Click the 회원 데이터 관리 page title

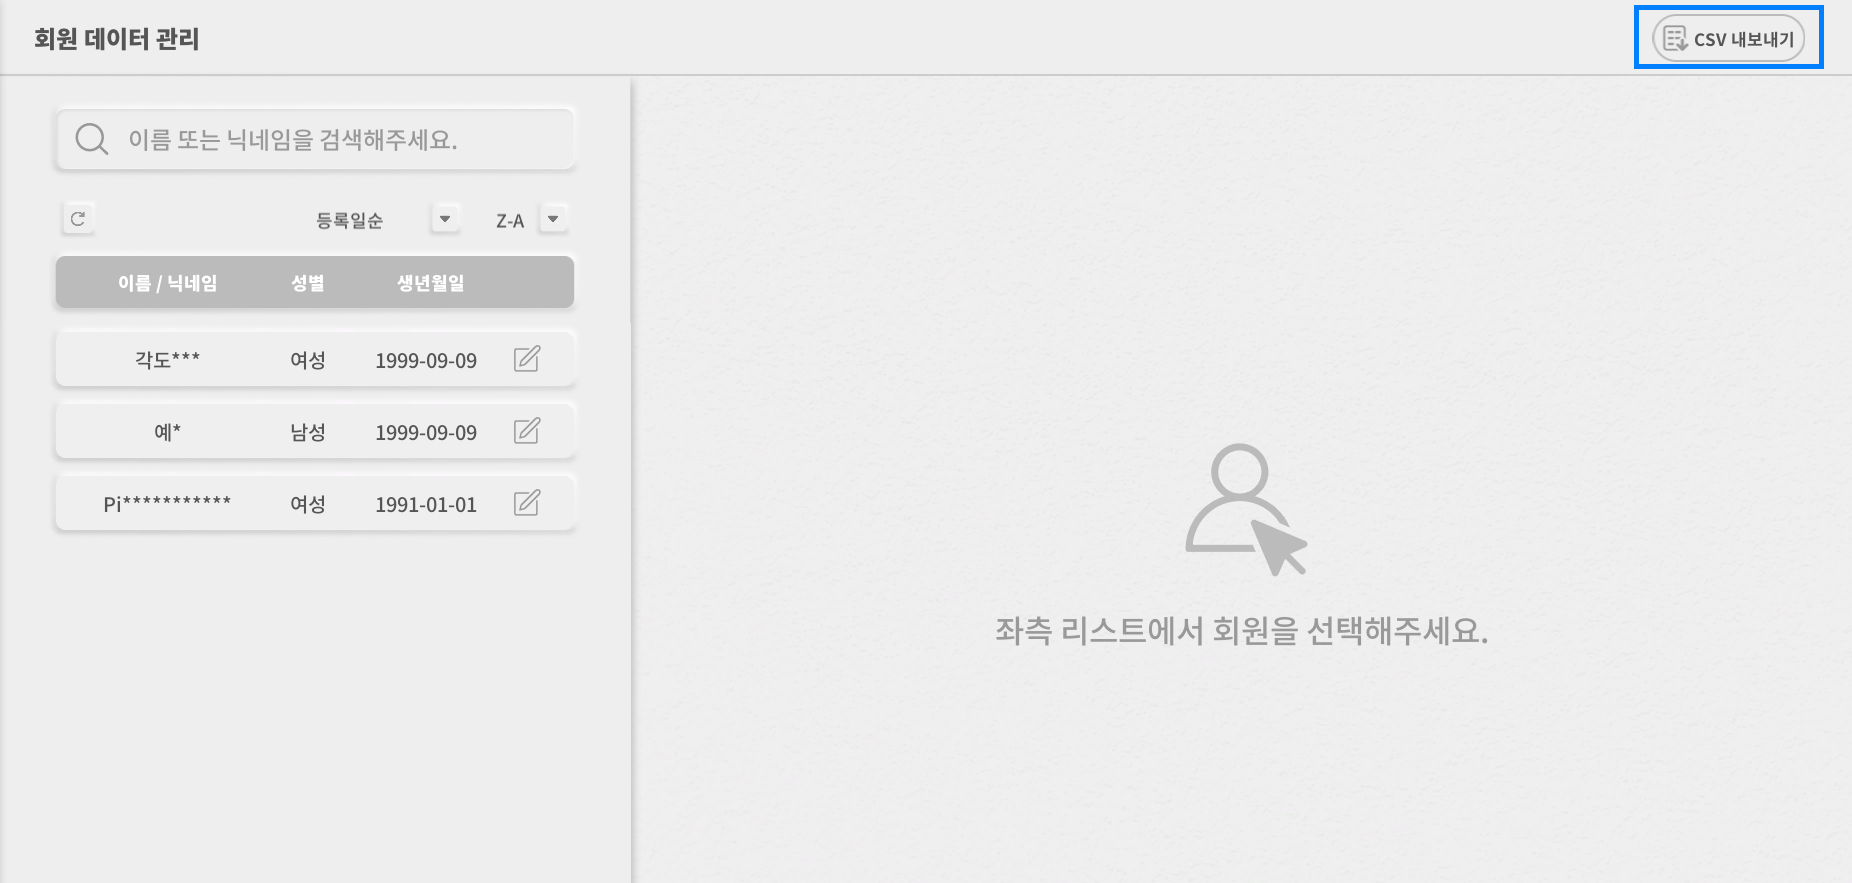pos(117,39)
